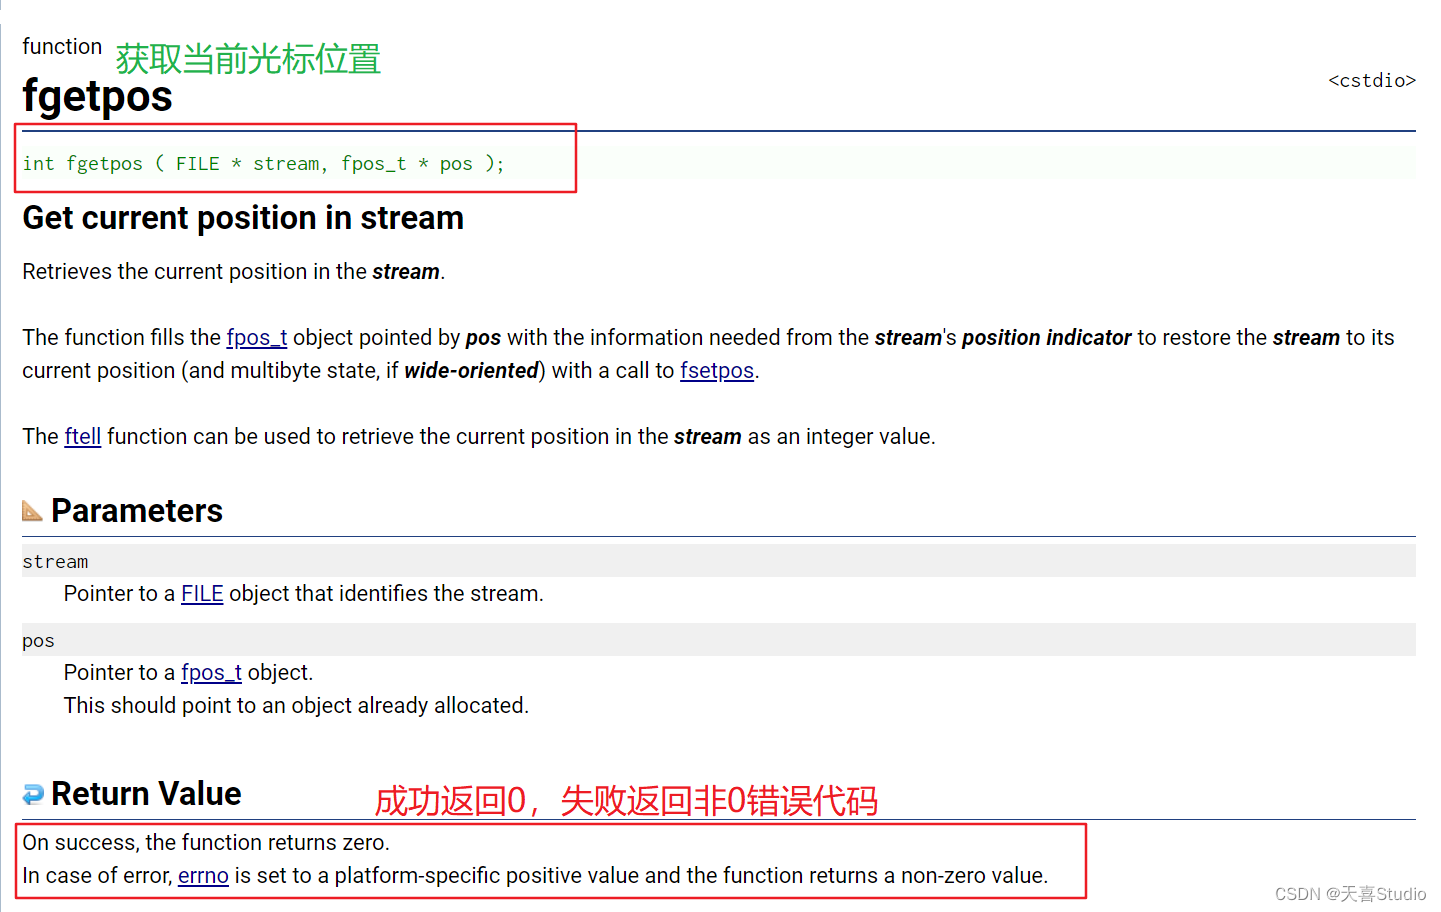Open the ftell function link
Image resolution: width=1441 pixels, height=912 pixels.
[83, 437]
